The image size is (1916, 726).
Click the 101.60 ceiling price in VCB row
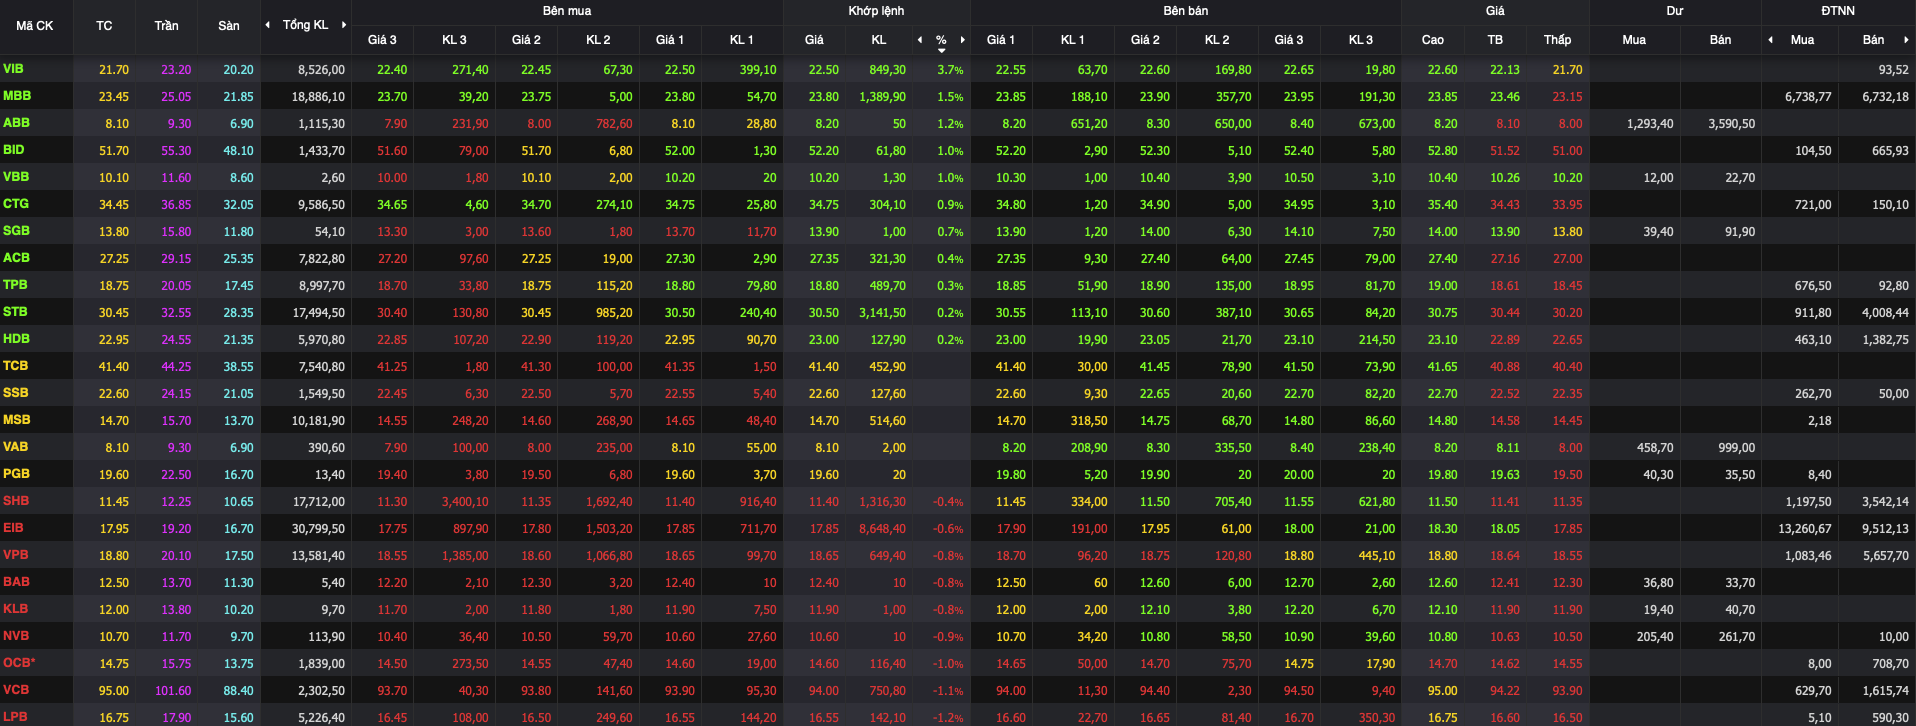click(173, 691)
